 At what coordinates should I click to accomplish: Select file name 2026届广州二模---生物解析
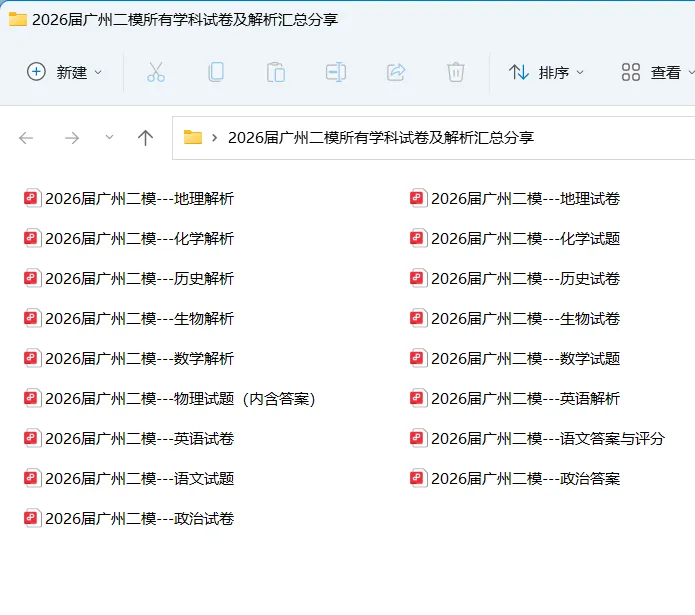point(140,318)
